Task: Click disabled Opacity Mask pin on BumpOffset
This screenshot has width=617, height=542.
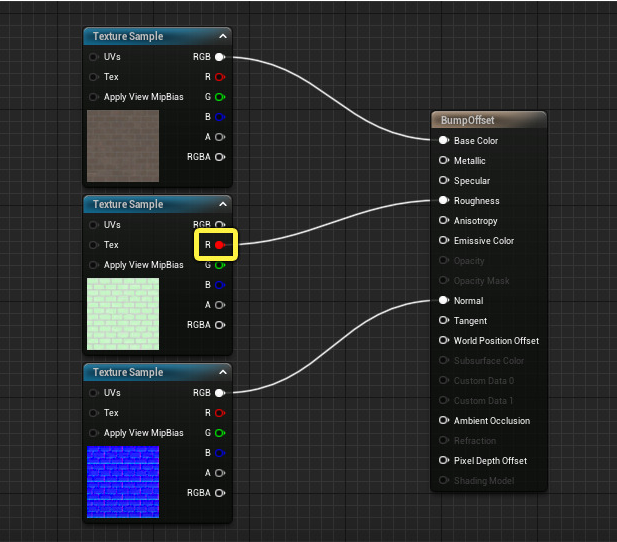Action: click(x=444, y=281)
